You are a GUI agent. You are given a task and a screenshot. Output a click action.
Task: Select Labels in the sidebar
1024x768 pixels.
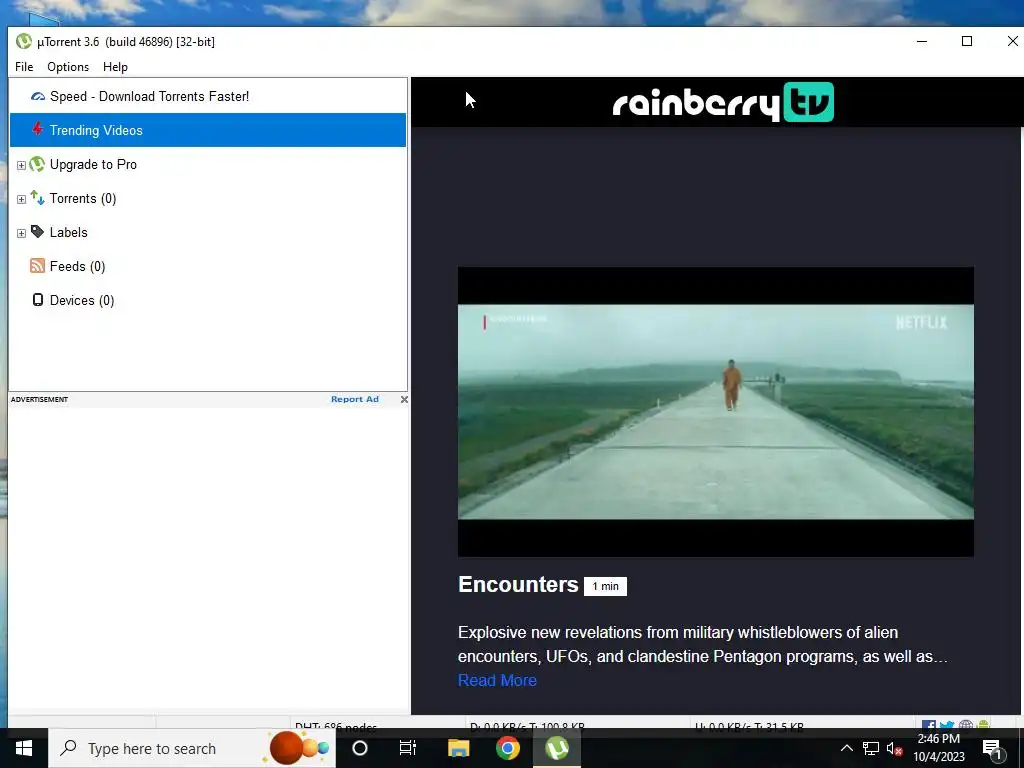pos(69,232)
